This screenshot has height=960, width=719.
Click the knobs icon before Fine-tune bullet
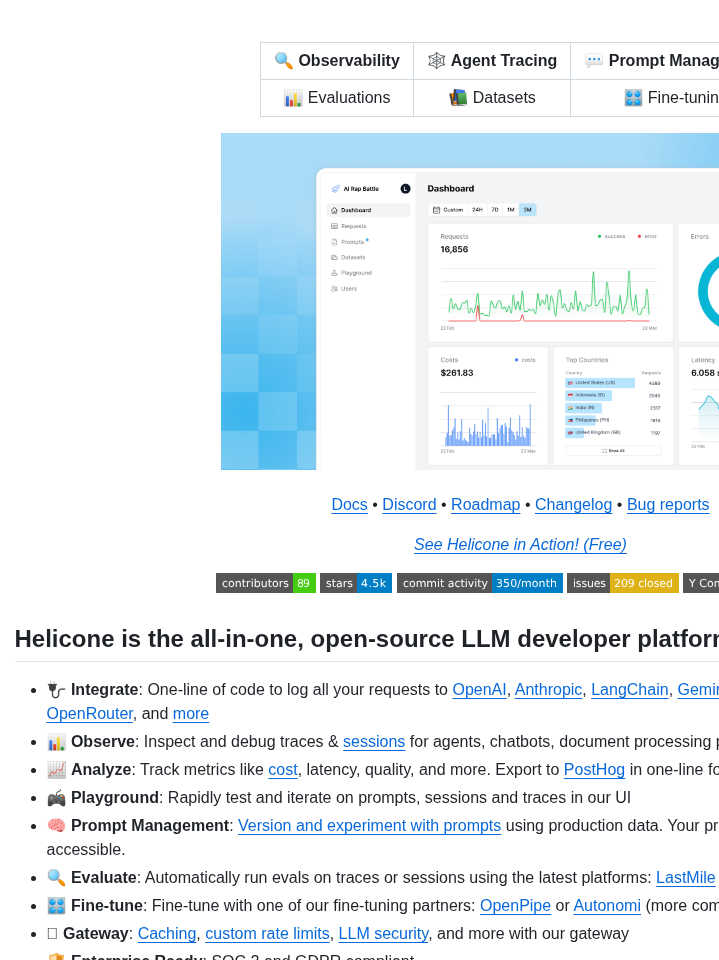(56, 906)
